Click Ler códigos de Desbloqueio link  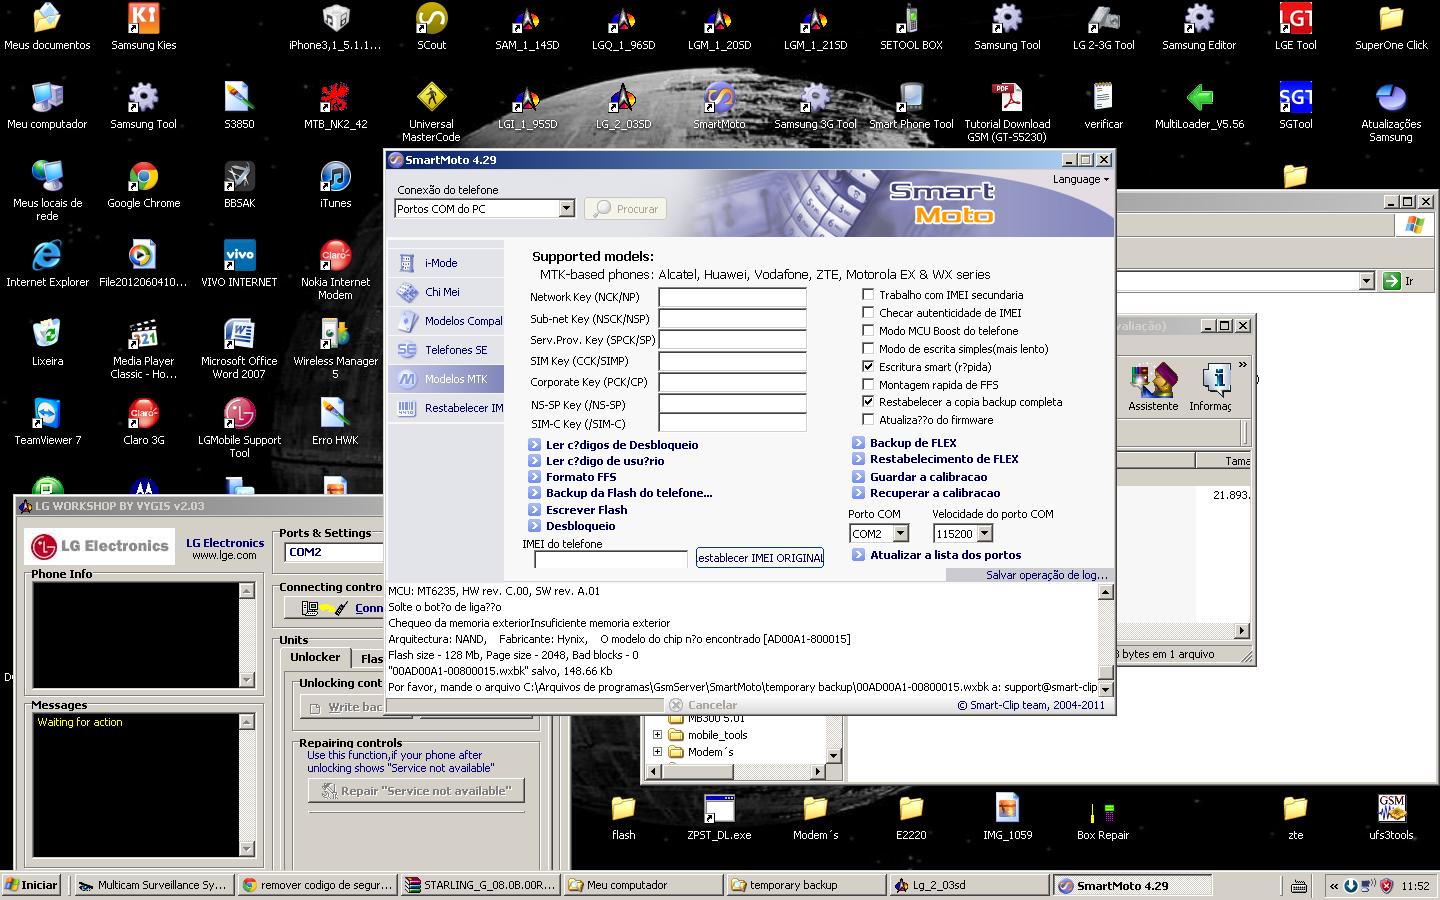[622, 445]
